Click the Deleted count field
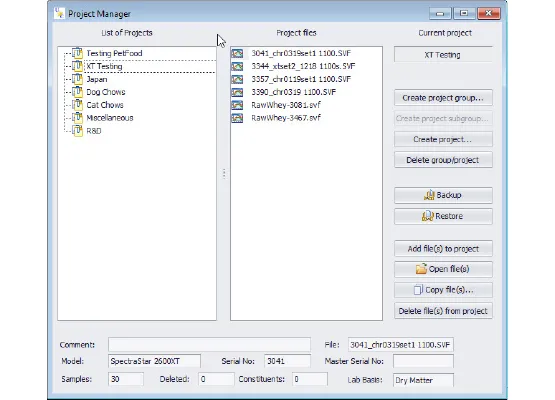This screenshot has width=555, height=400. (216, 379)
